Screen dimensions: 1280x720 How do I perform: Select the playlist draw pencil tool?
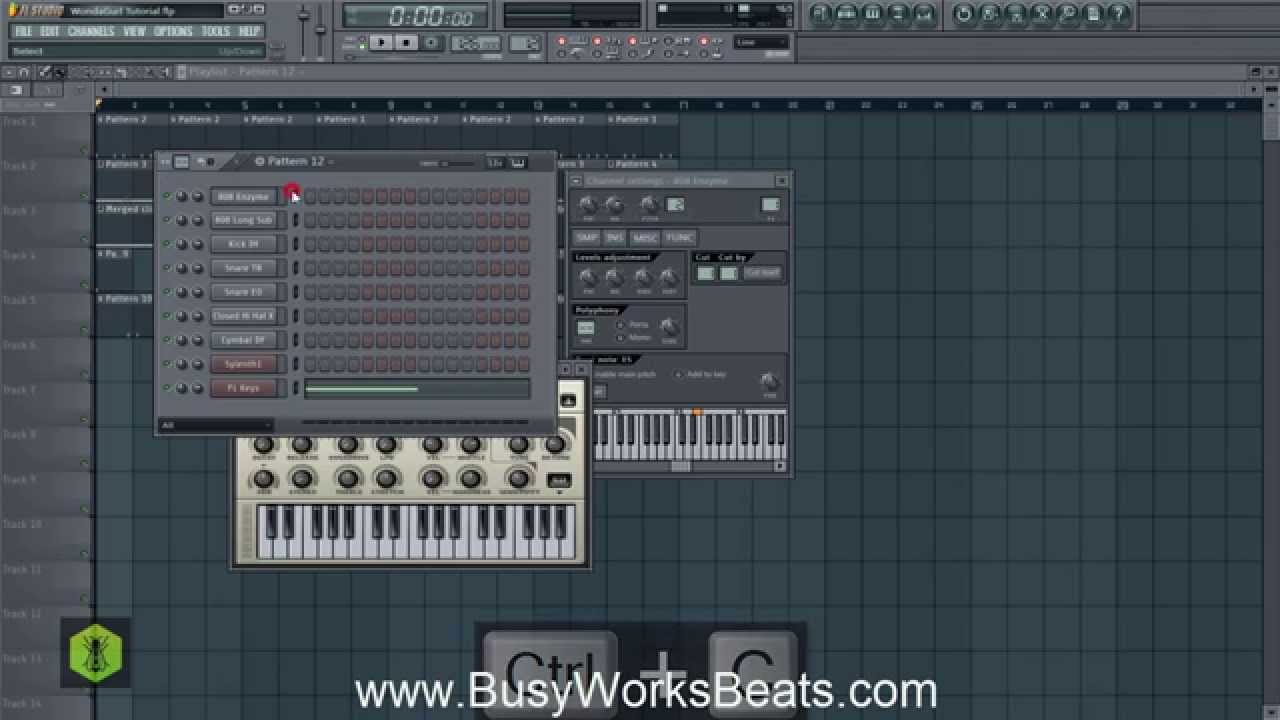pos(45,72)
